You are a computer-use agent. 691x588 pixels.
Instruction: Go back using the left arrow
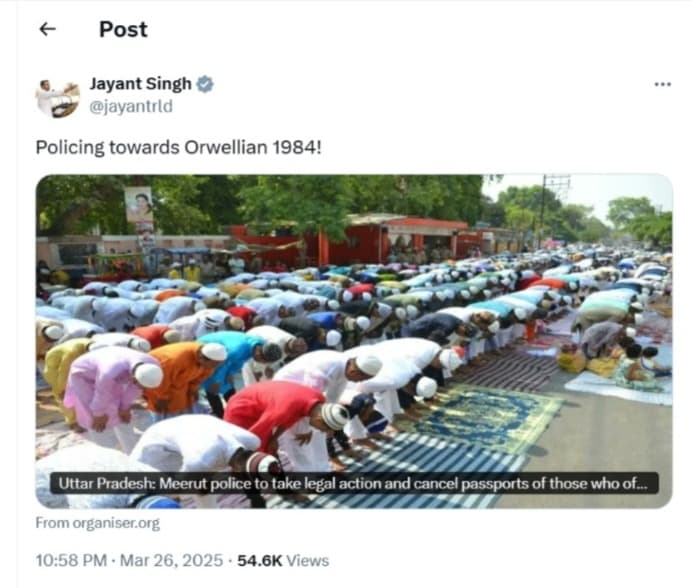coord(48,30)
